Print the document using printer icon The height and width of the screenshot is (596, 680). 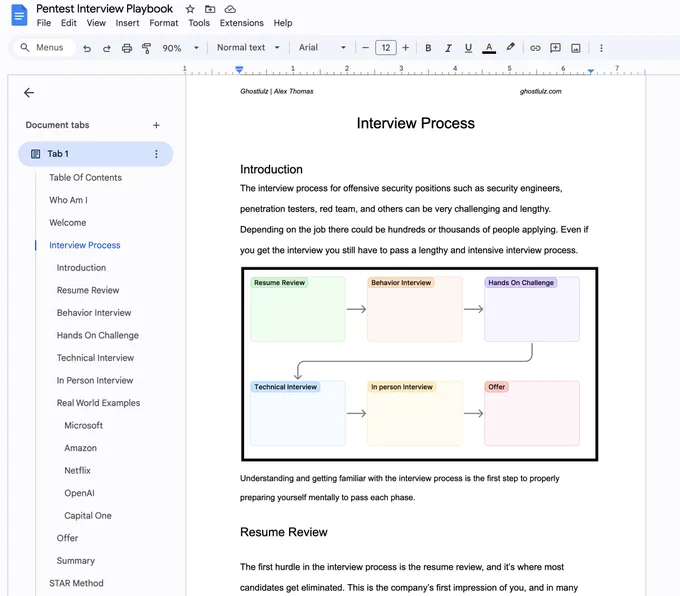[x=127, y=48]
